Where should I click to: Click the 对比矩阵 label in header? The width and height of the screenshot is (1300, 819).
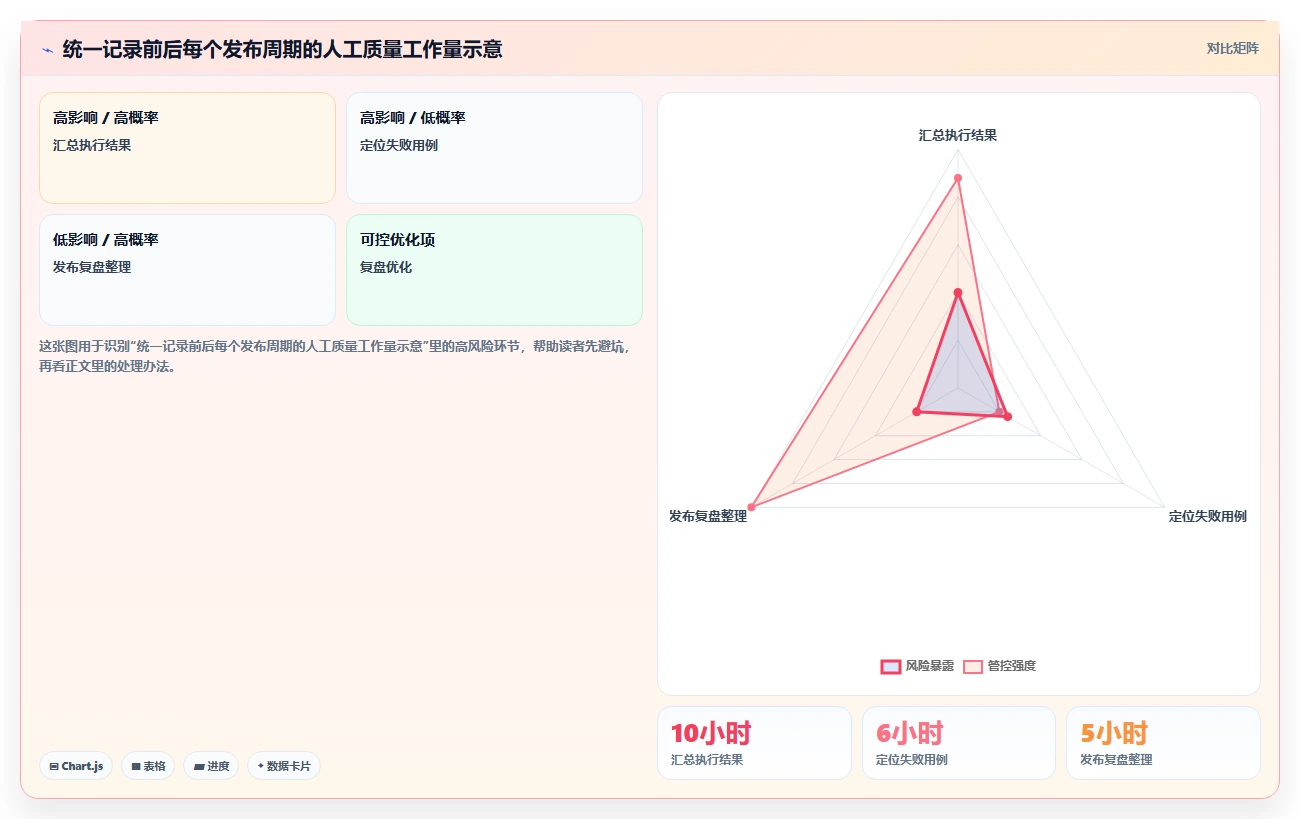[1232, 48]
